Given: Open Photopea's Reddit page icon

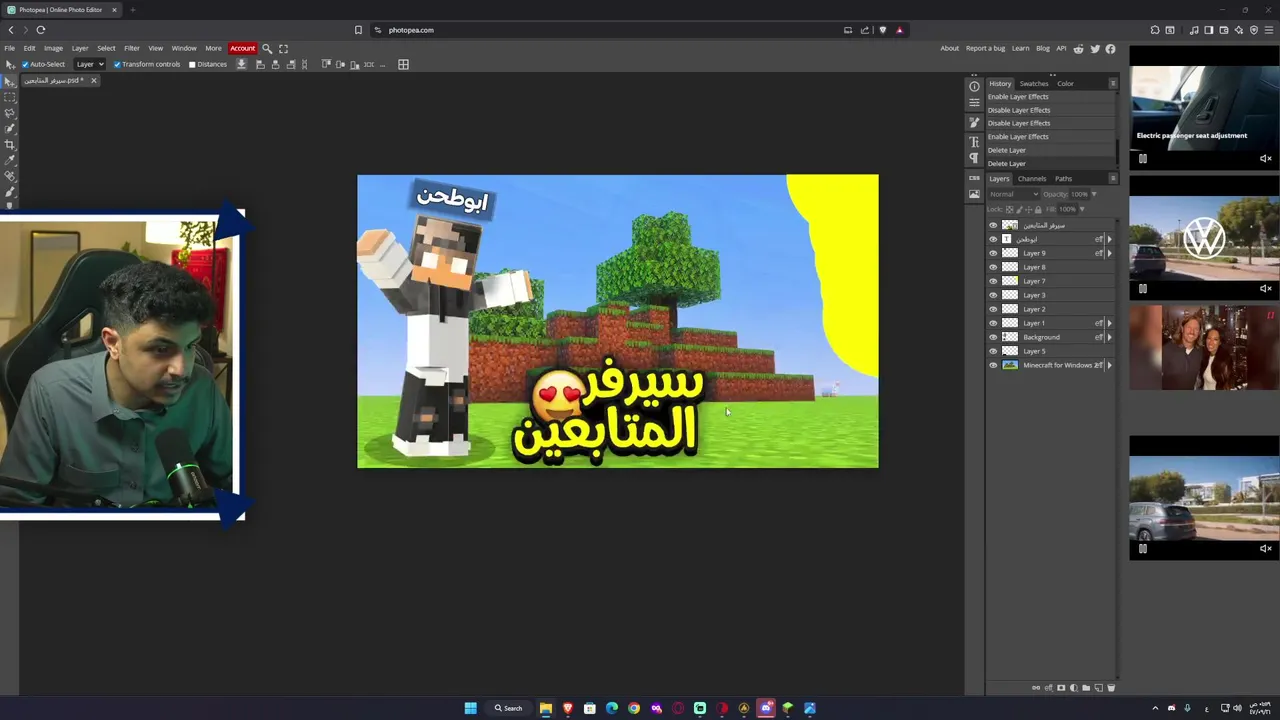Looking at the screenshot, I should point(1078,48).
